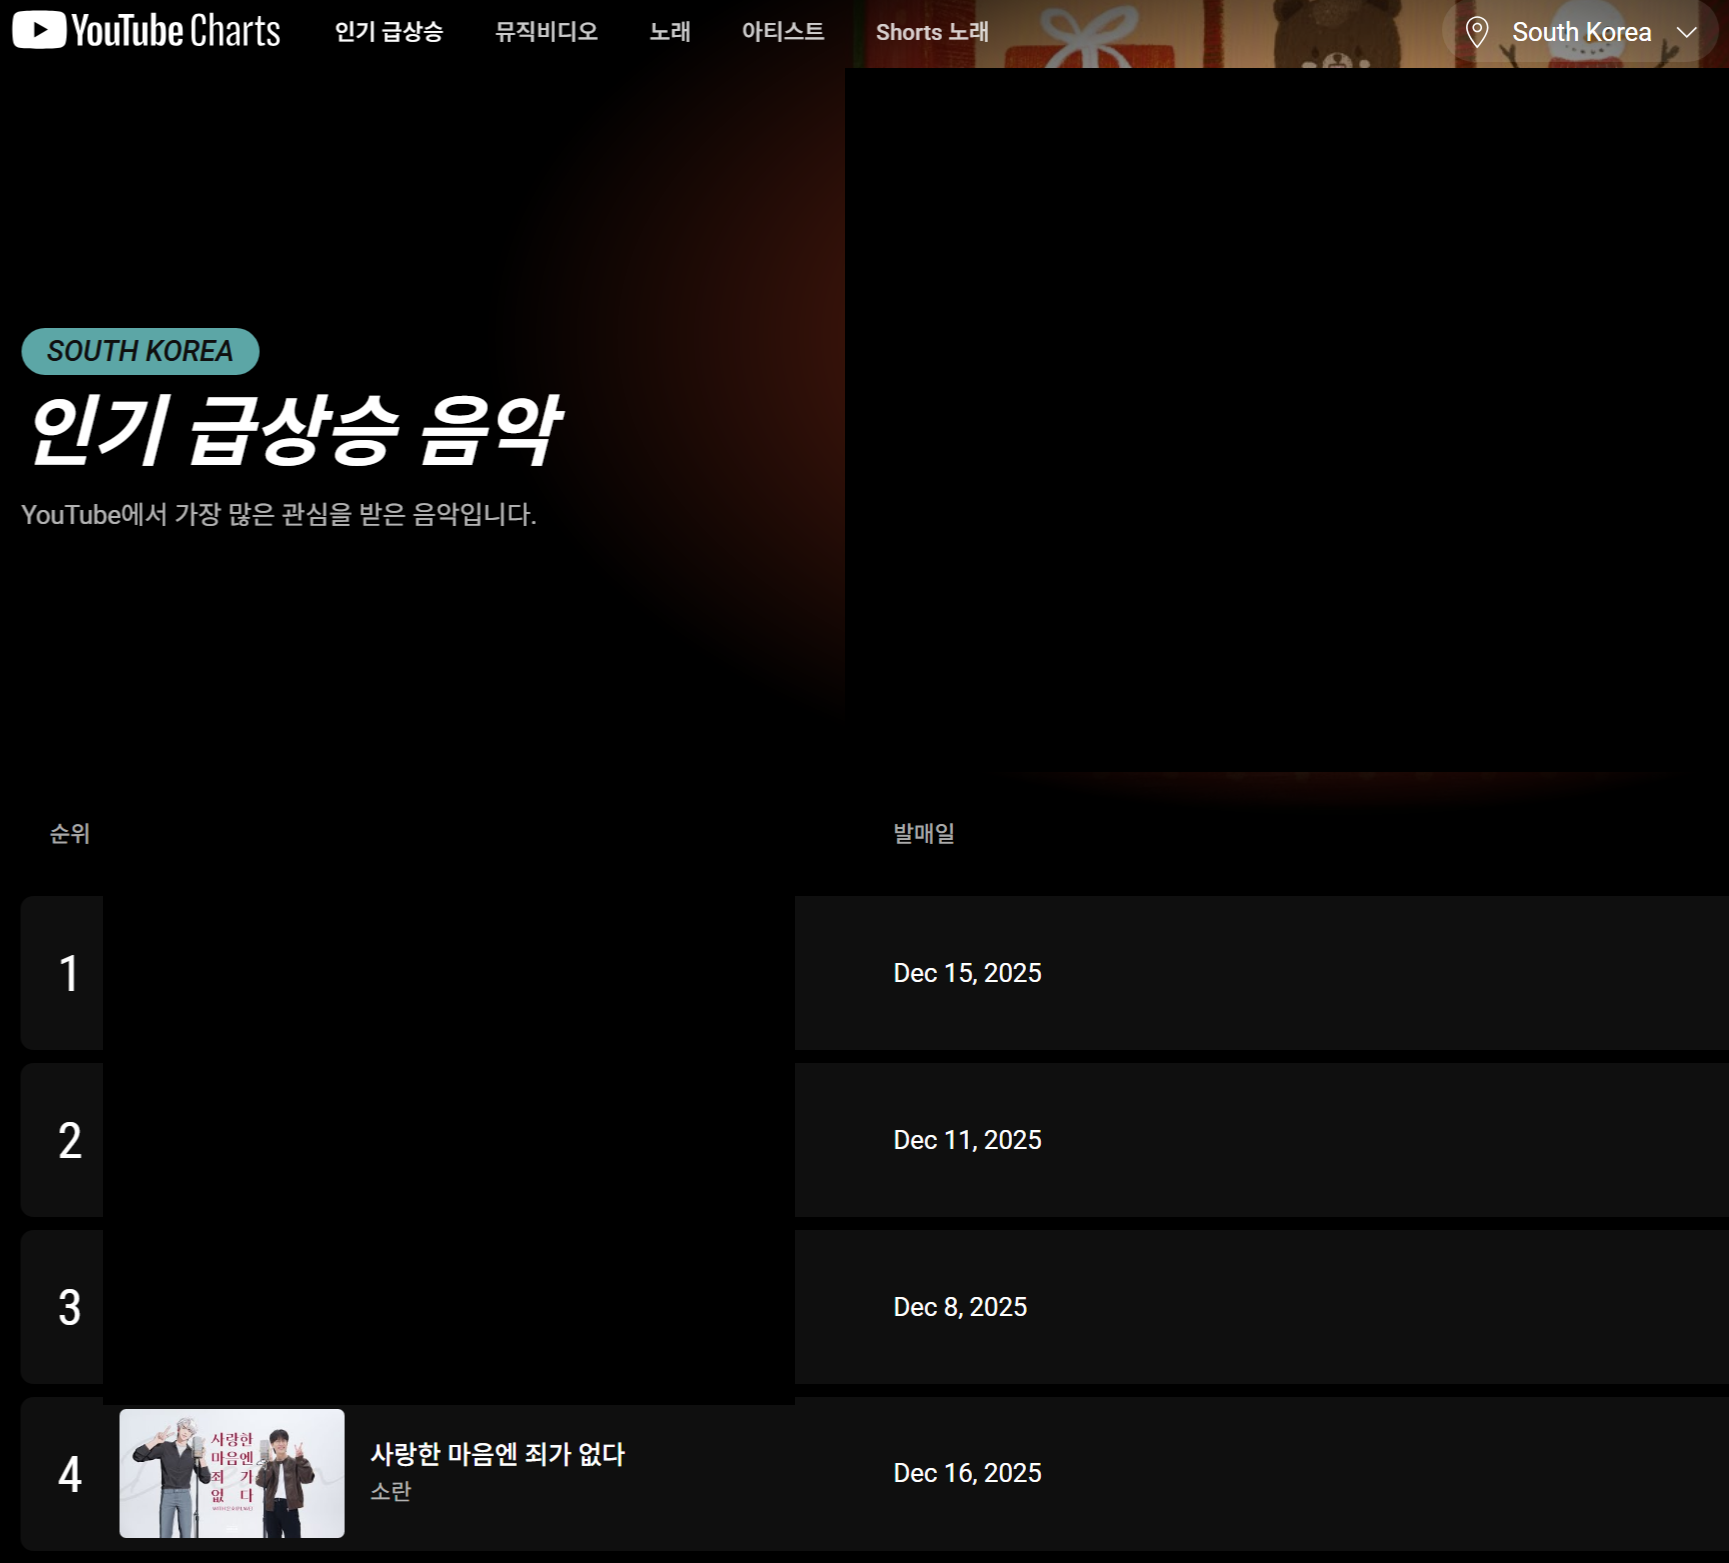Expand the chevron beside South Korea

tap(1687, 32)
